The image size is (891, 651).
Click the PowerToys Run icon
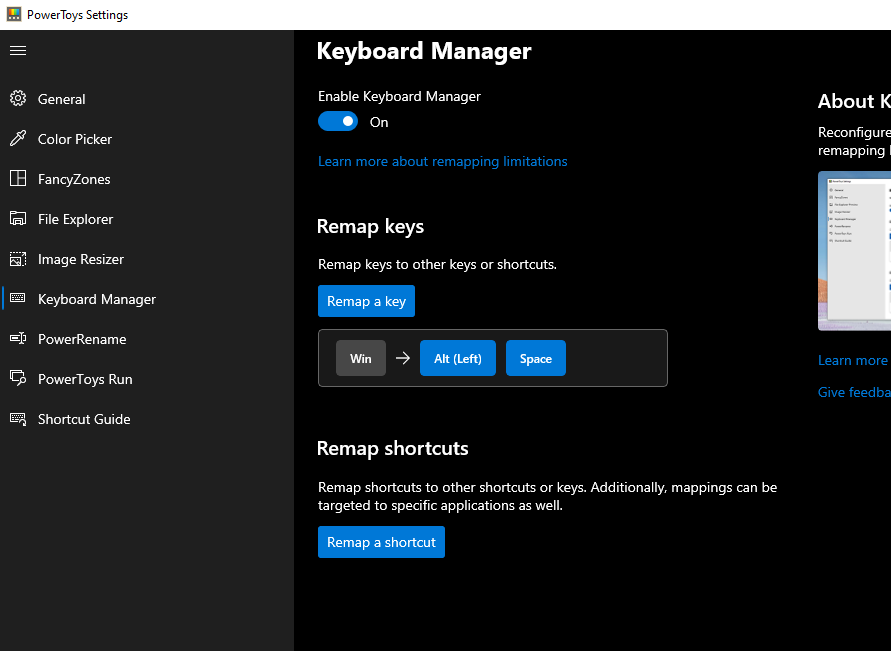[18, 378]
